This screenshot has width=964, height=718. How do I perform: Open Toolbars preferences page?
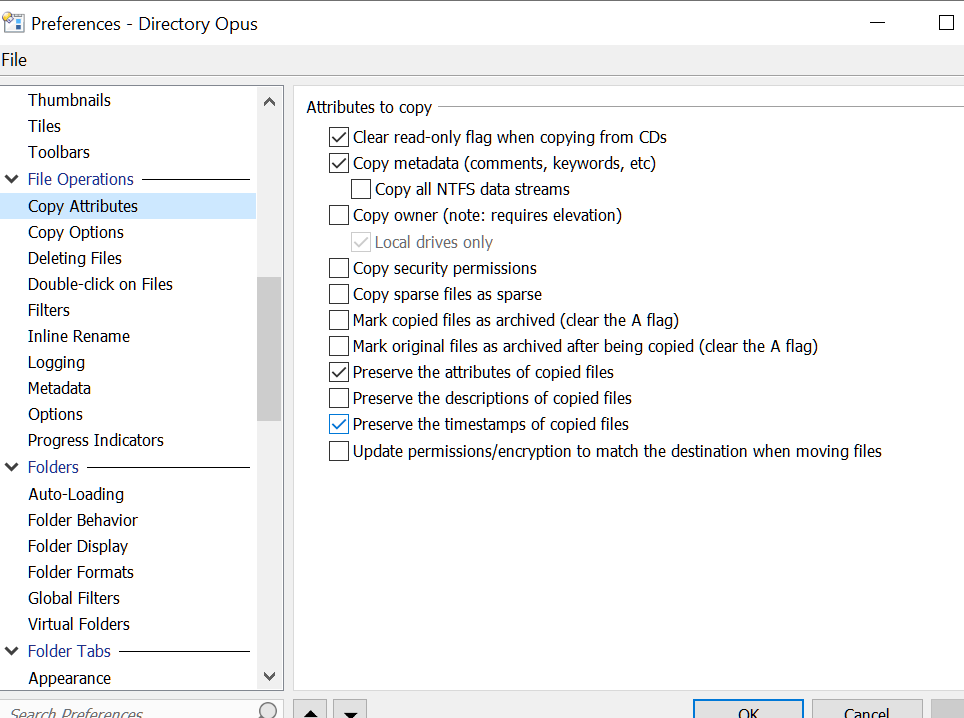[x=59, y=152]
